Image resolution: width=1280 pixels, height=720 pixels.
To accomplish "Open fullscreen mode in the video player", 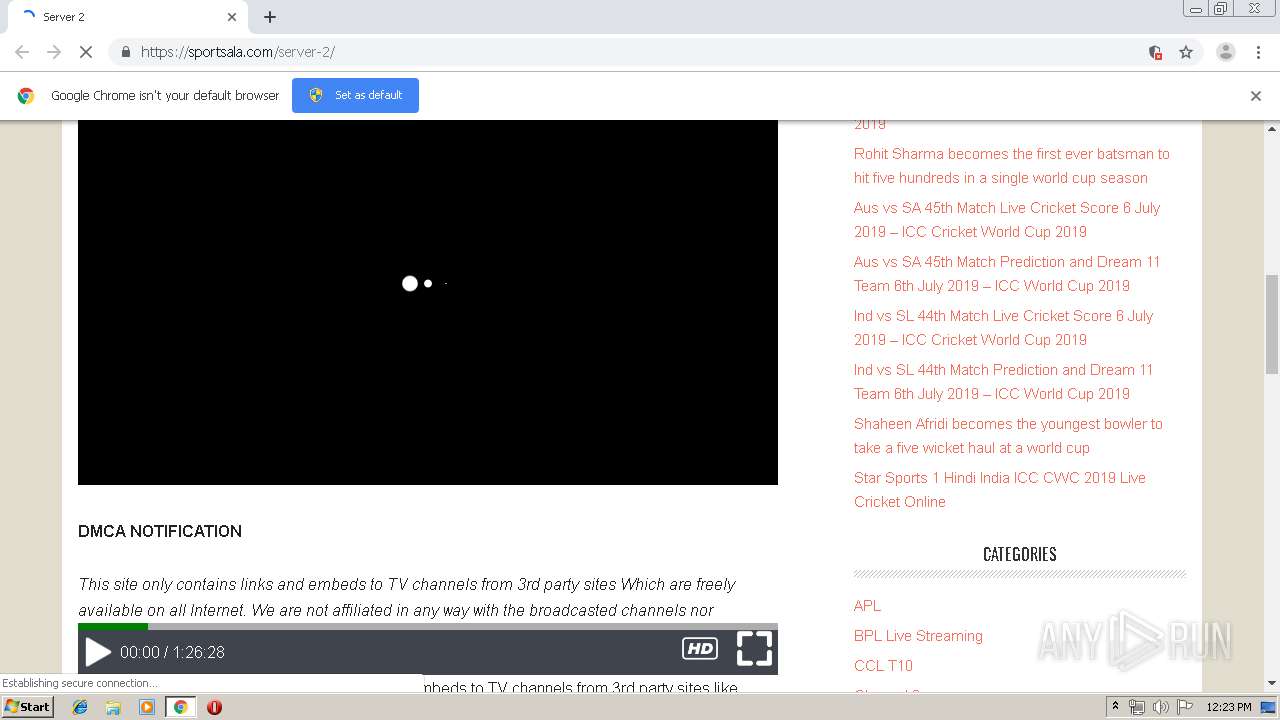I will 754,649.
